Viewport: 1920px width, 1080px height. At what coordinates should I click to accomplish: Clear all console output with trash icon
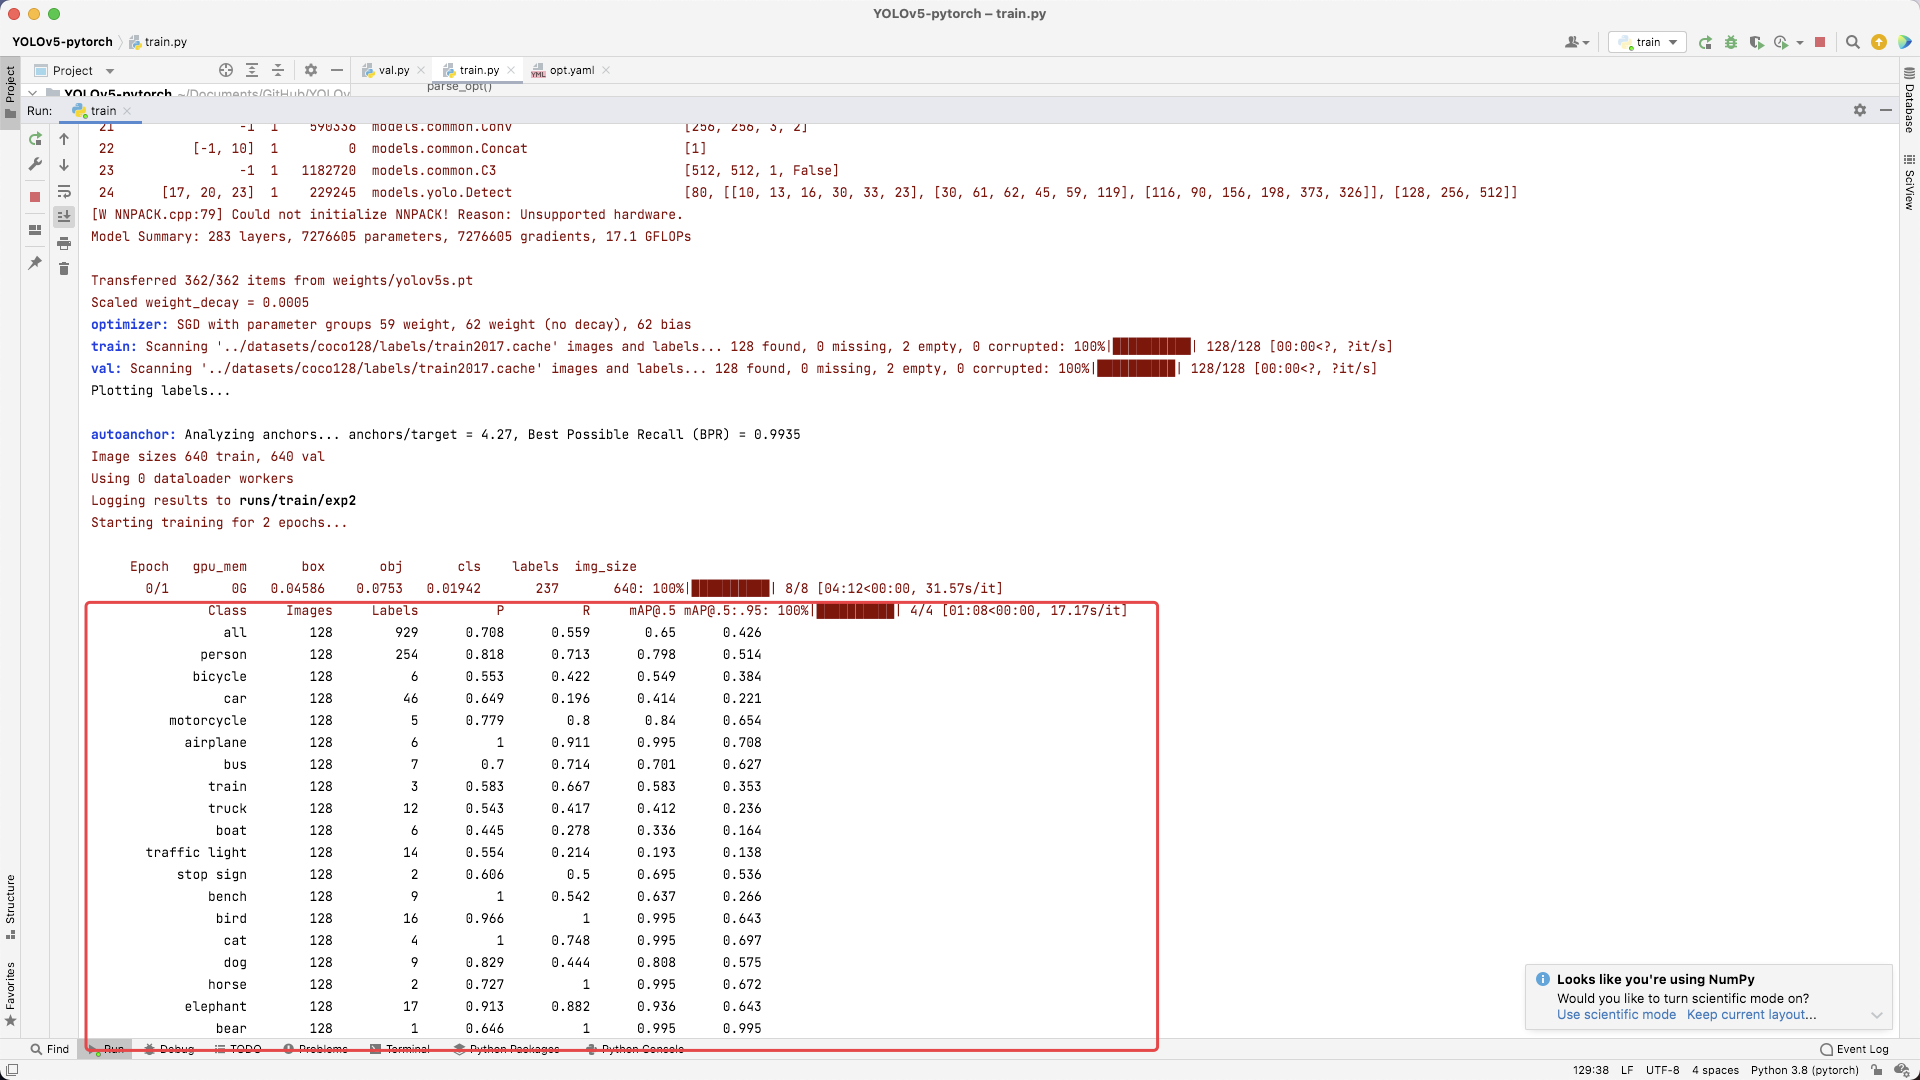(64, 269)
